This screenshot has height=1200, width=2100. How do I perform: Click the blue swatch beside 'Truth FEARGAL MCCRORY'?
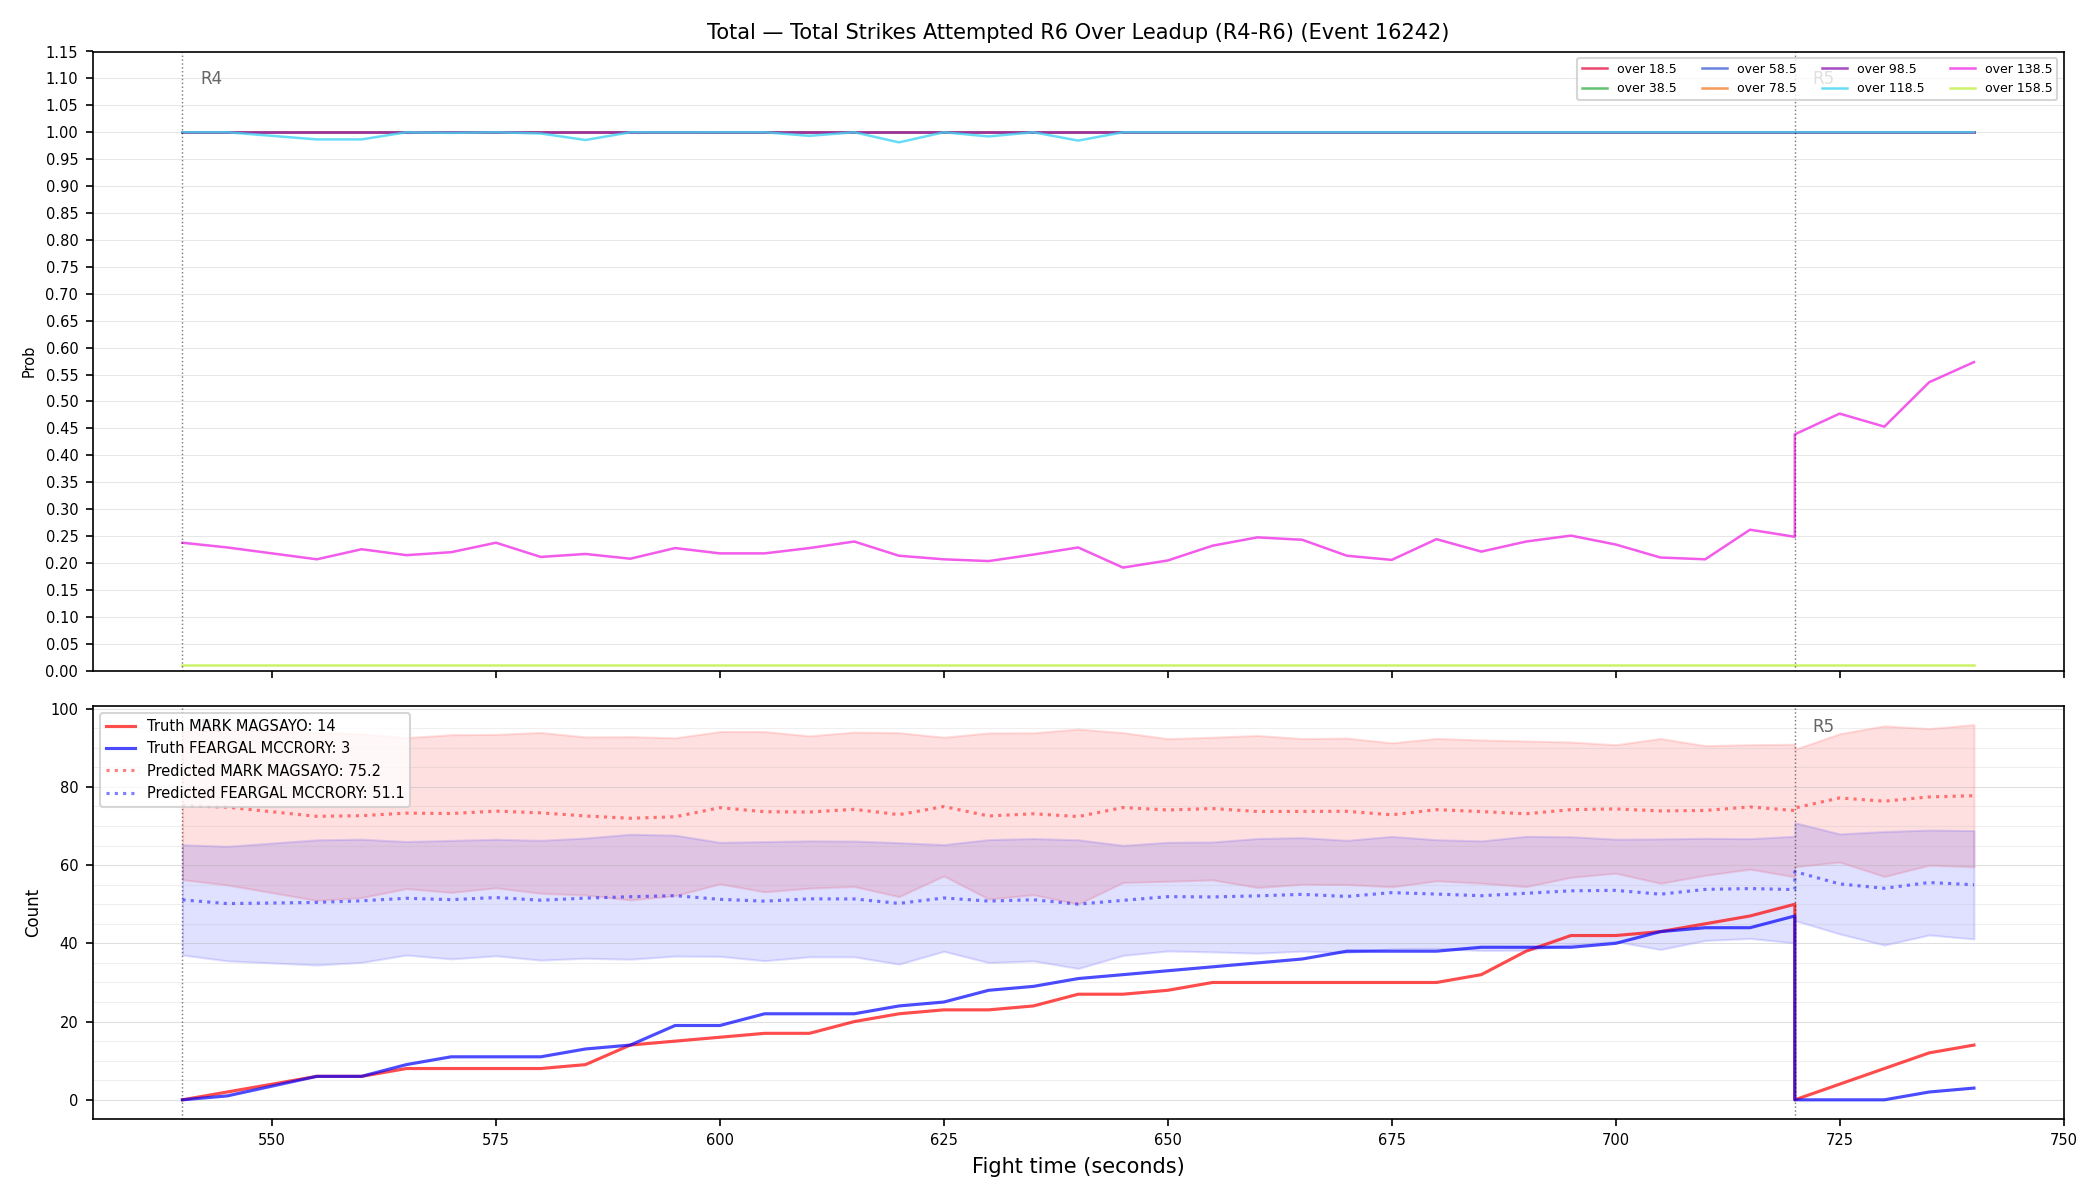point(121,748)
